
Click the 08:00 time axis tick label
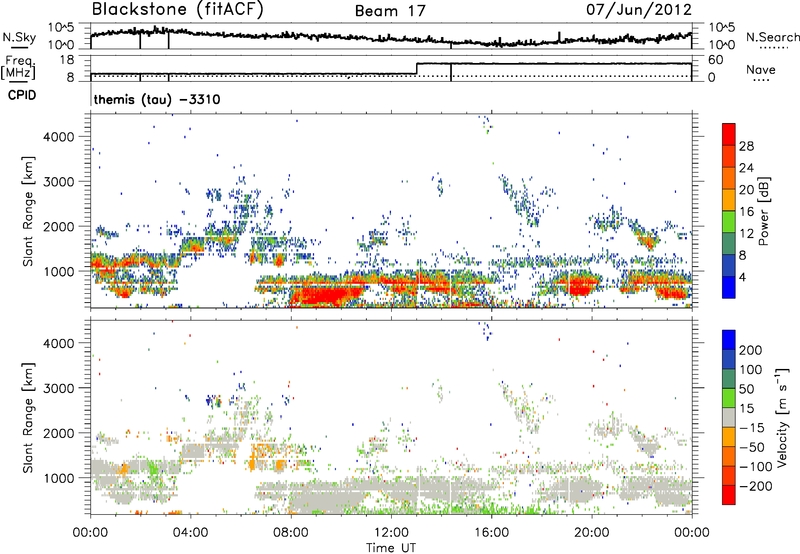click(291, 532)
